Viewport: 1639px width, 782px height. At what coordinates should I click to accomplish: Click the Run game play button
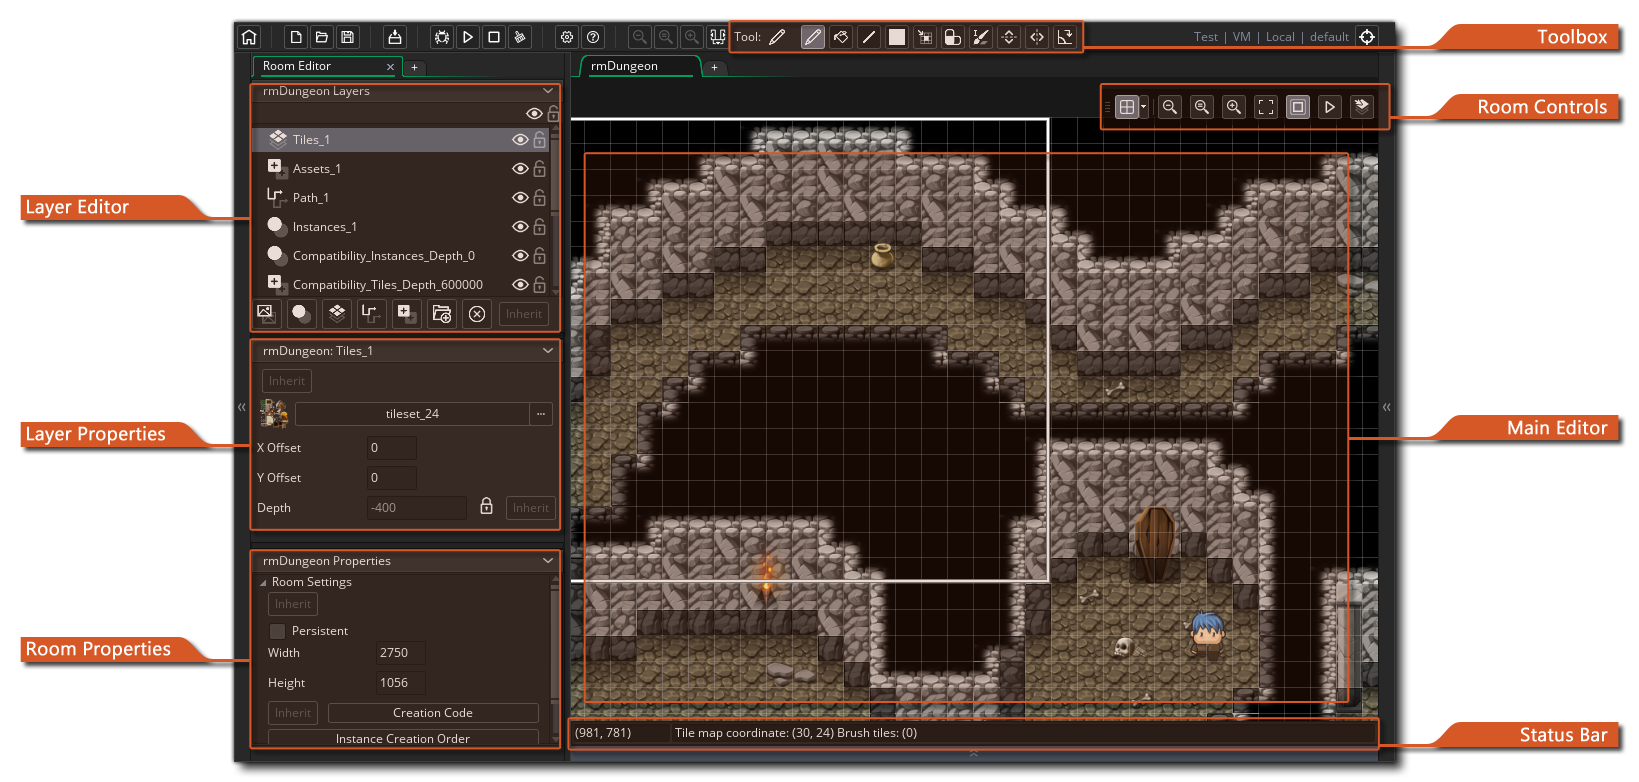tap(467, 37)
